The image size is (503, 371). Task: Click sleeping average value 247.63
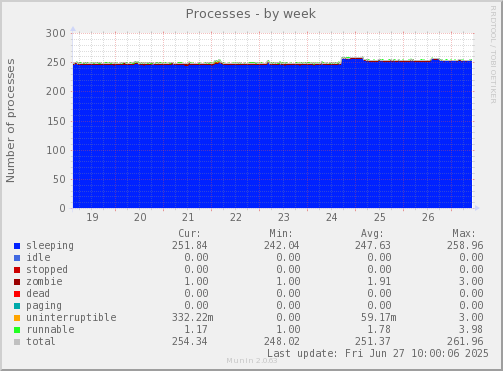click(x=373, y=245)
